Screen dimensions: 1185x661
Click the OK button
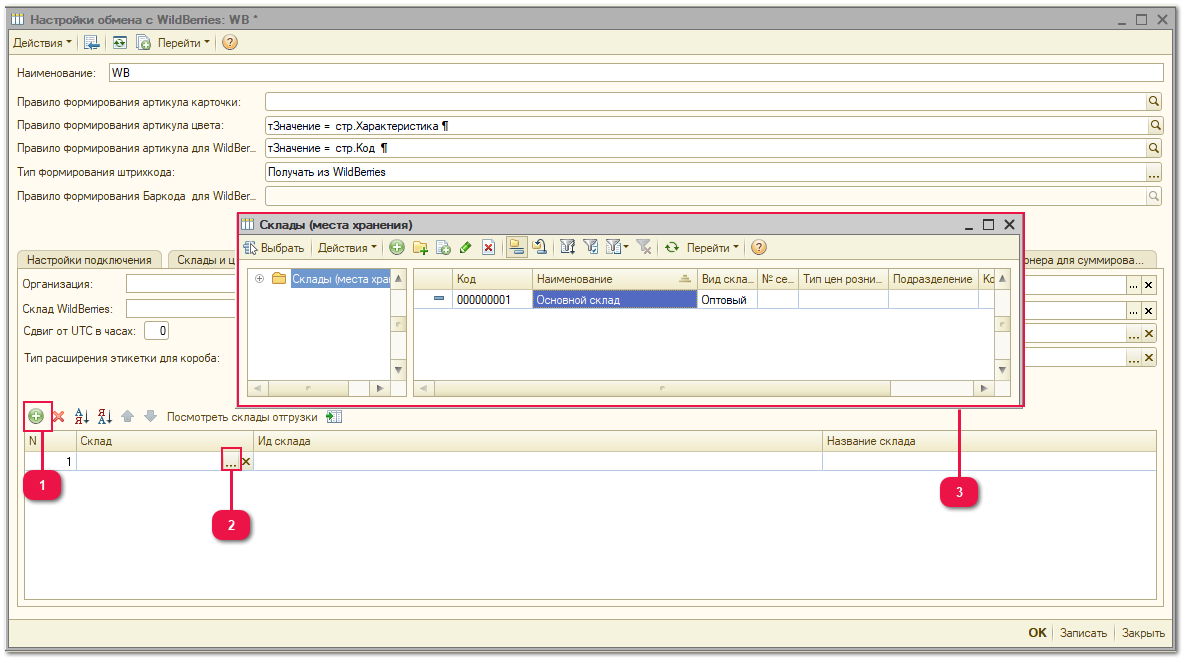[x=1037, y=633]
